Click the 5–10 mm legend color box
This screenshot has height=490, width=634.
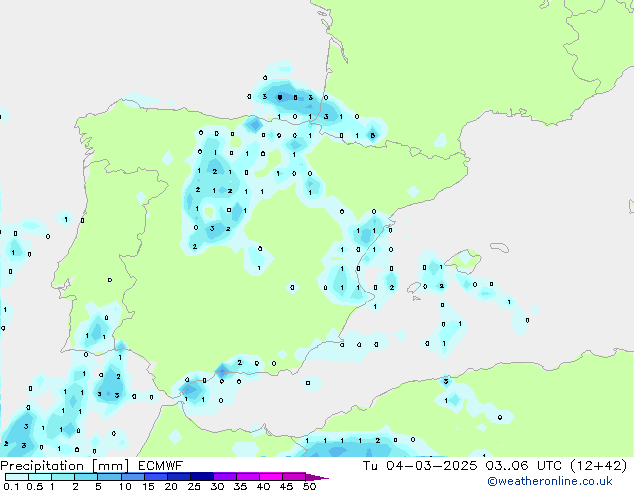coord(109,477)
